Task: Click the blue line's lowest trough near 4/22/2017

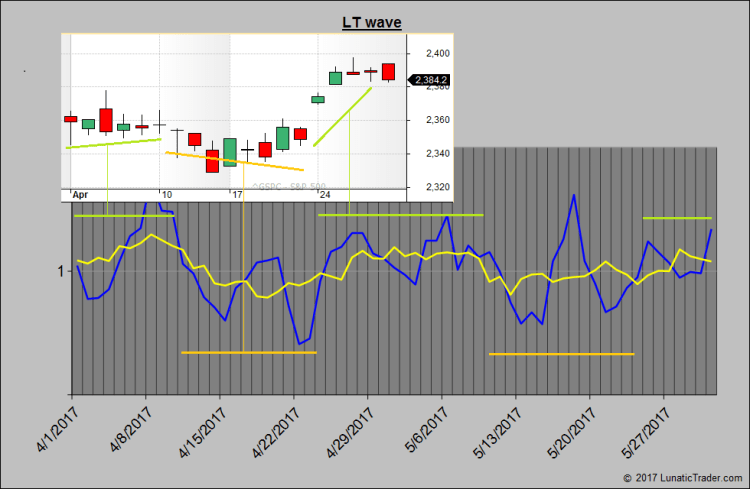Action: (x=299, y=344)
